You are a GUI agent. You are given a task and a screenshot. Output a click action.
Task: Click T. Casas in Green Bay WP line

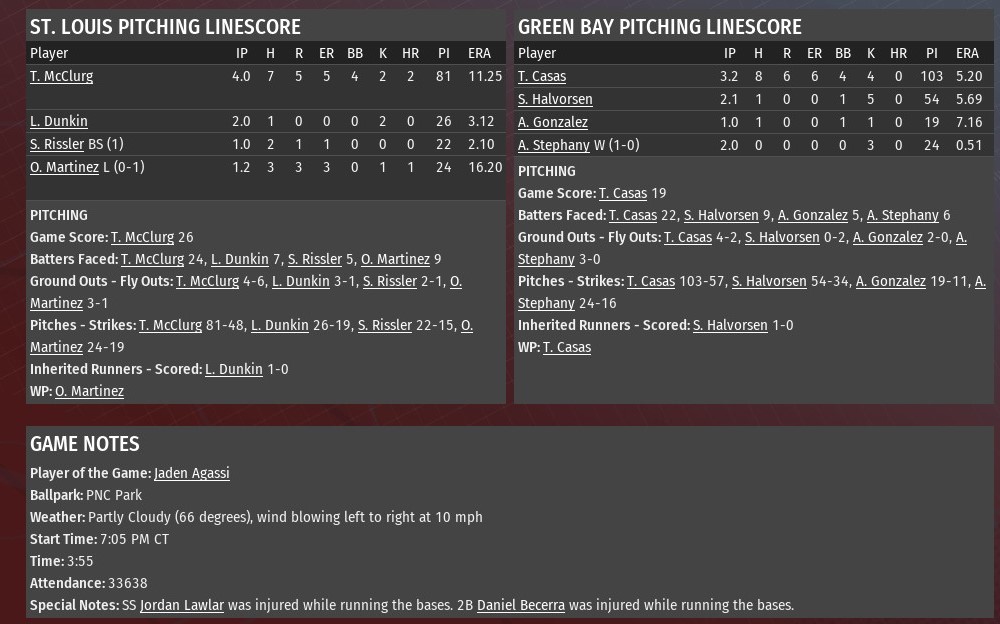[x=567, y=348]
